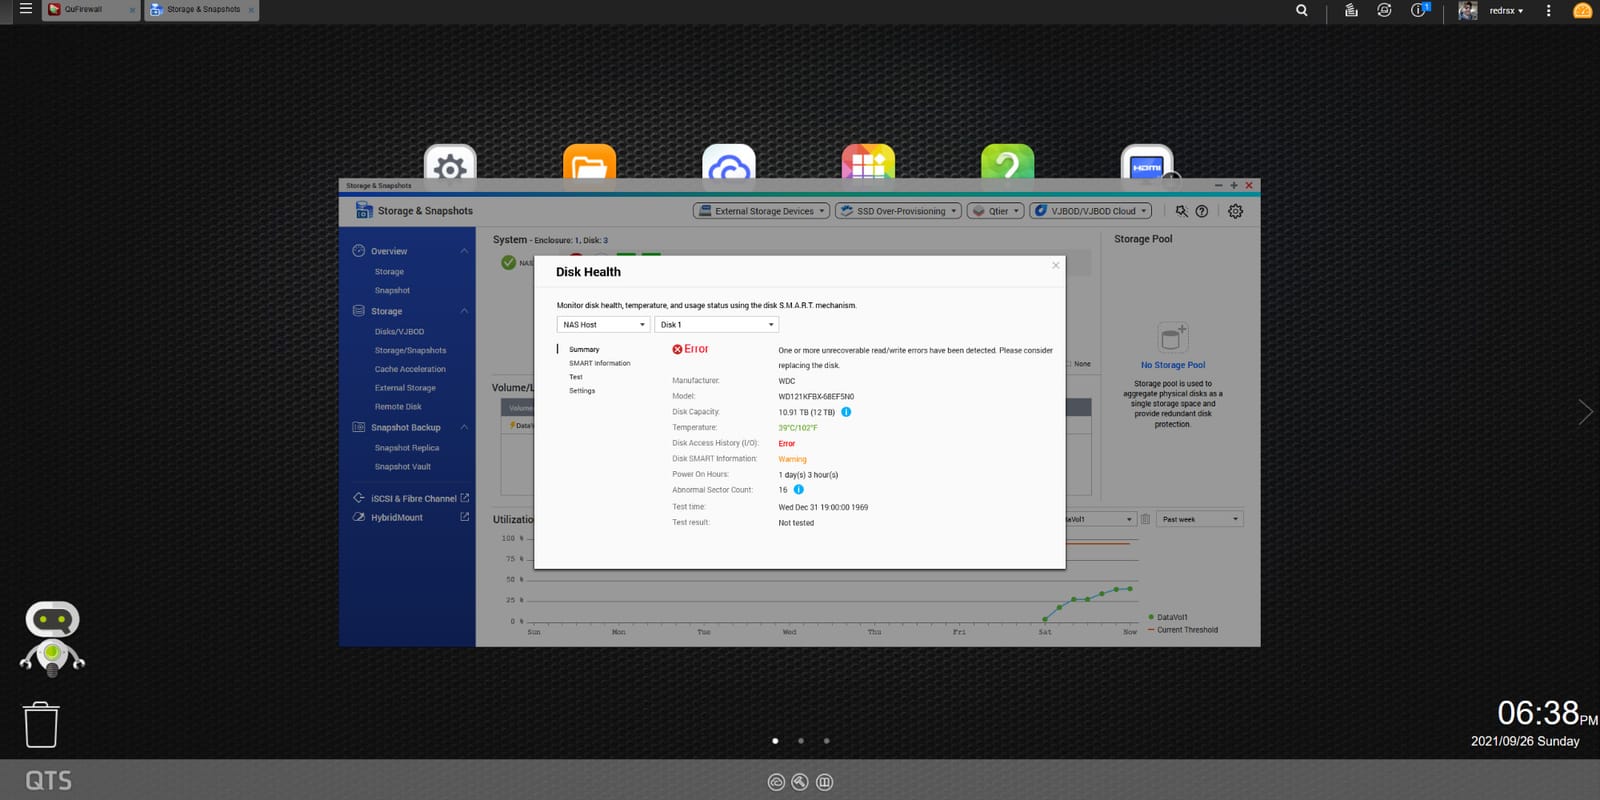Open Cache Acceleration in the sidebar

click(410, 370)
